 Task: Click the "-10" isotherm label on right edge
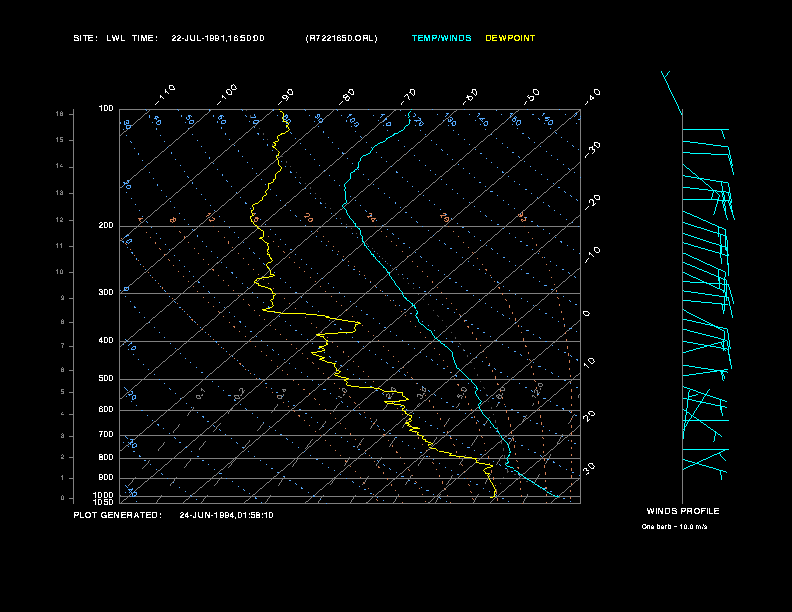click(x=593, y=254)
